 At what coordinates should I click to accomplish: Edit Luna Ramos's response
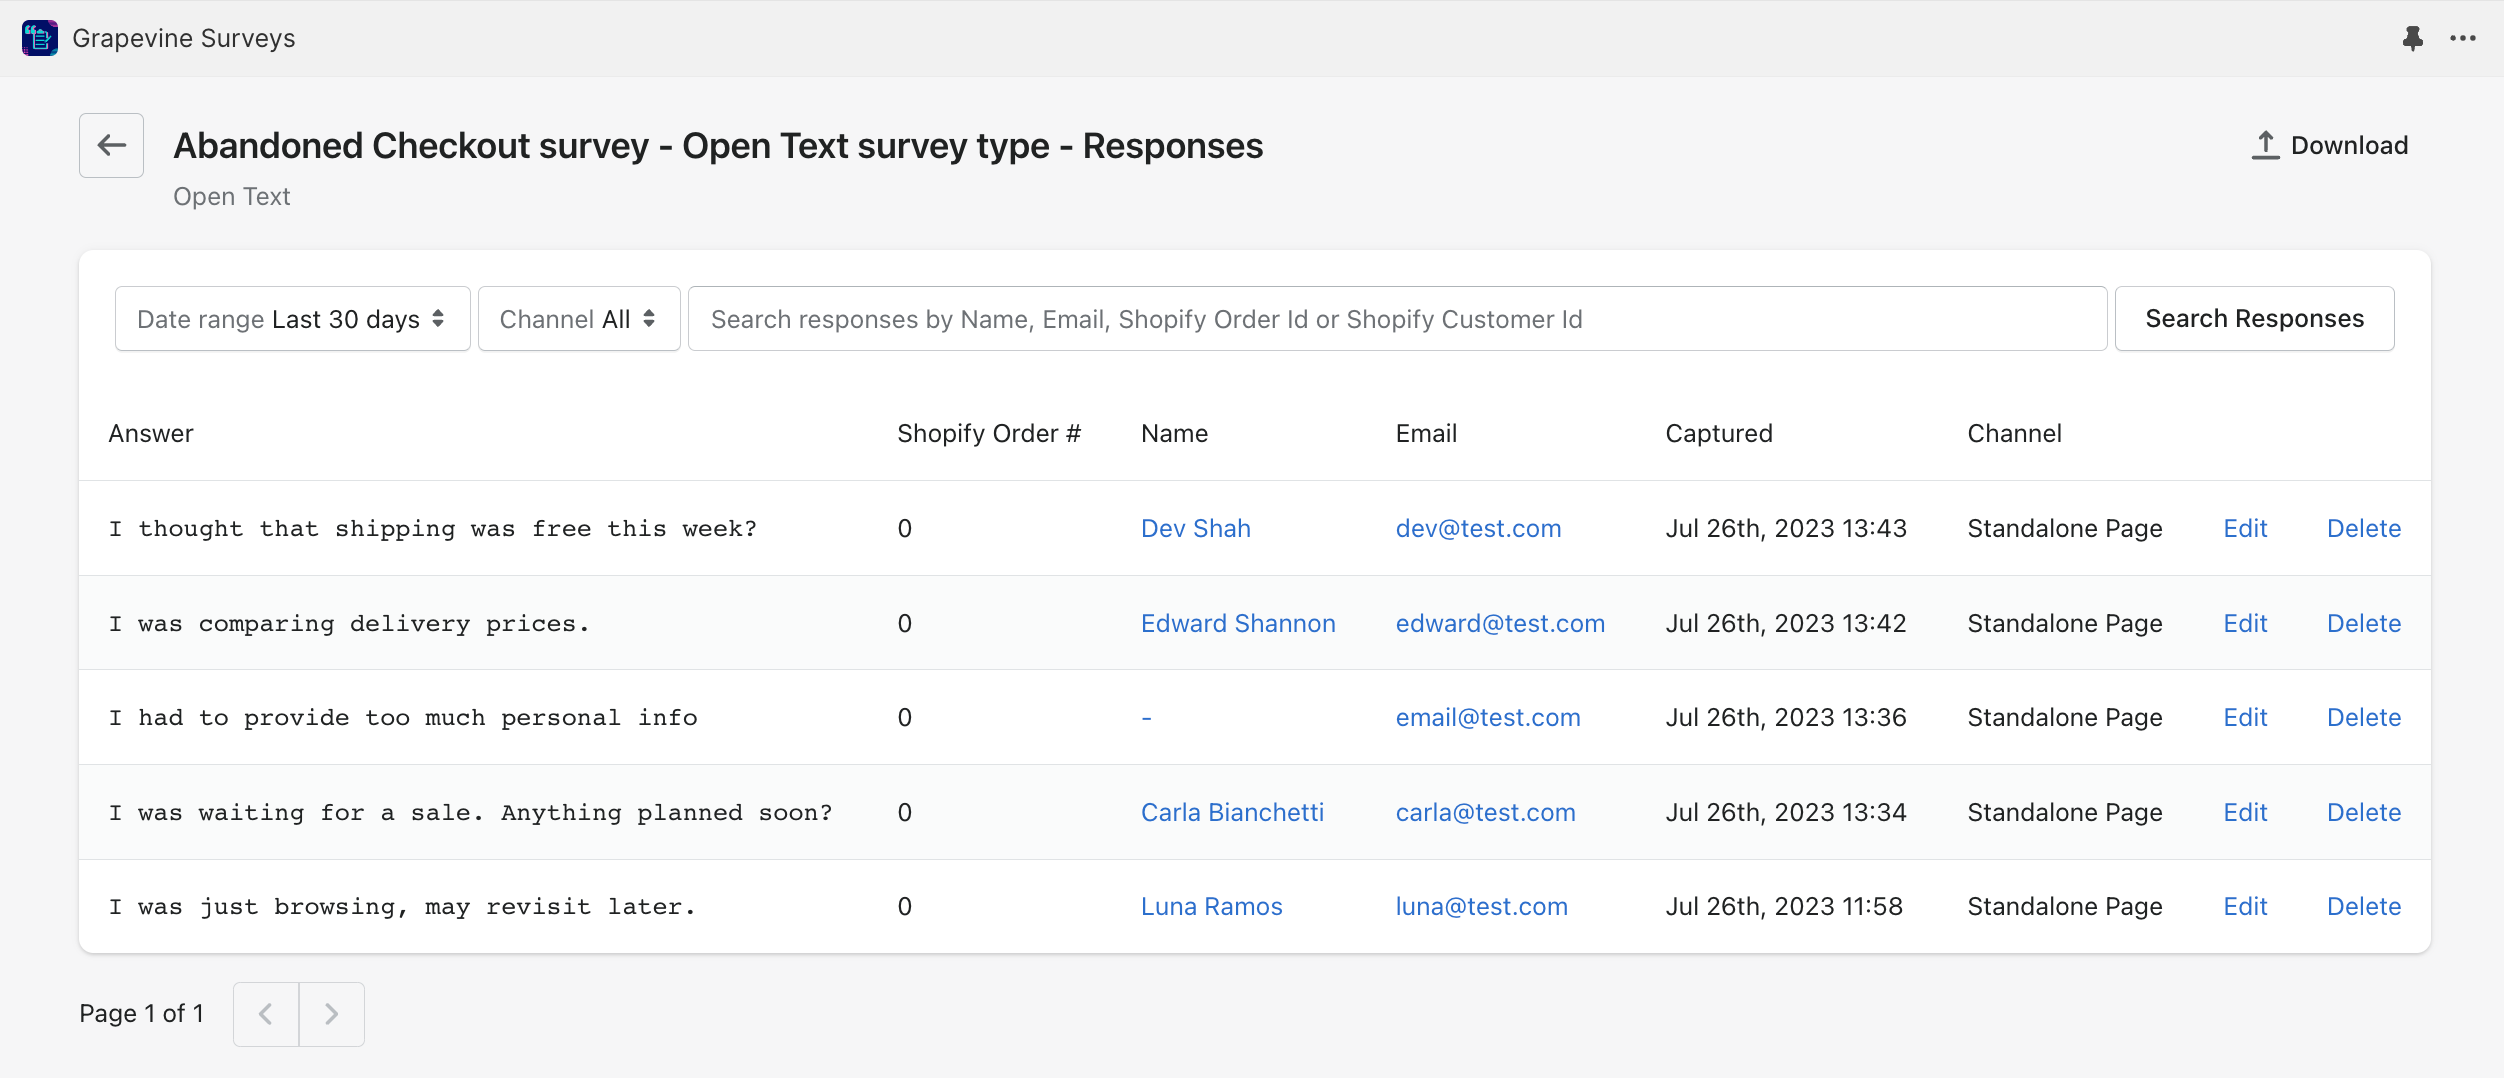coord(2245,906)
